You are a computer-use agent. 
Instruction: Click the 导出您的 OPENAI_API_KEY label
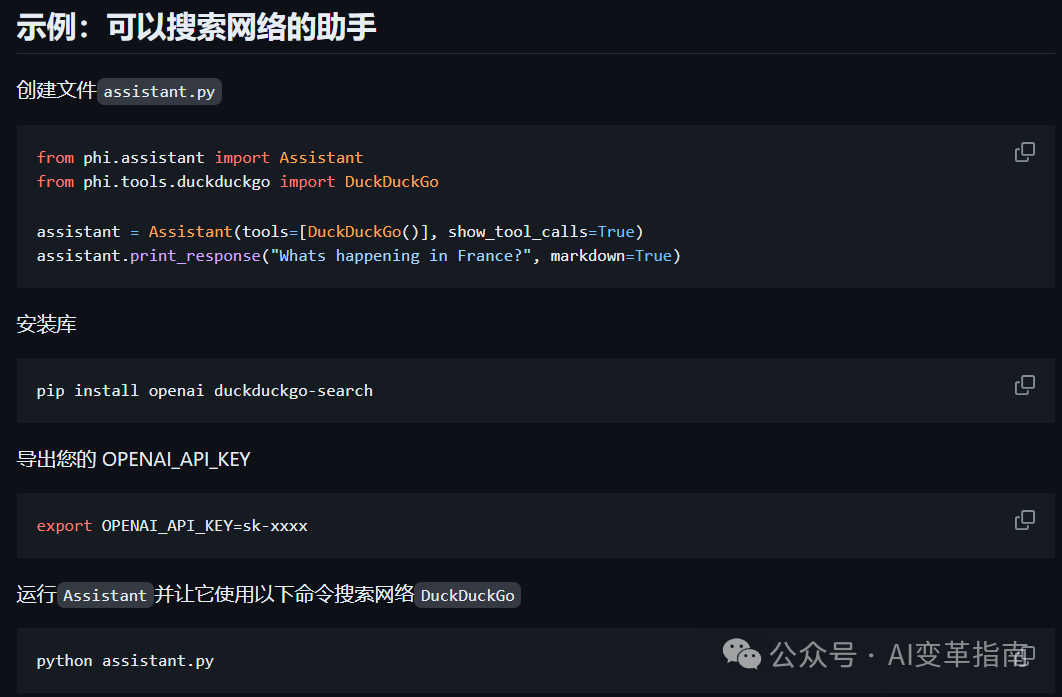click(134, 460)
